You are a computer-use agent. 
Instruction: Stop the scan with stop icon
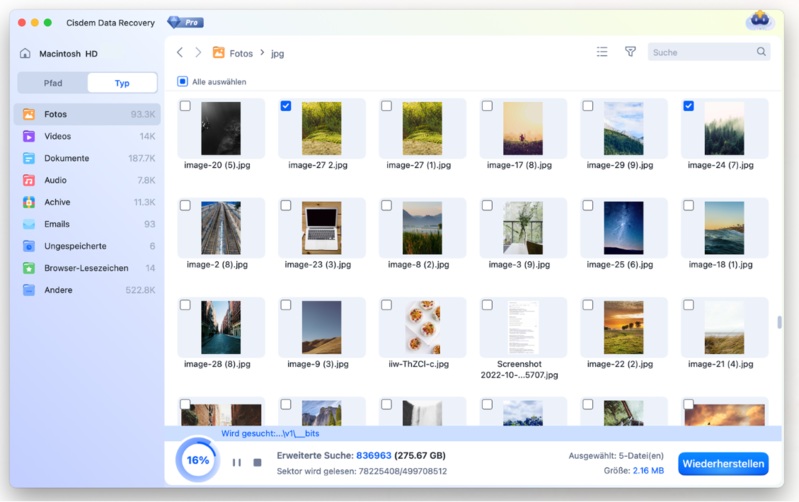257,462
